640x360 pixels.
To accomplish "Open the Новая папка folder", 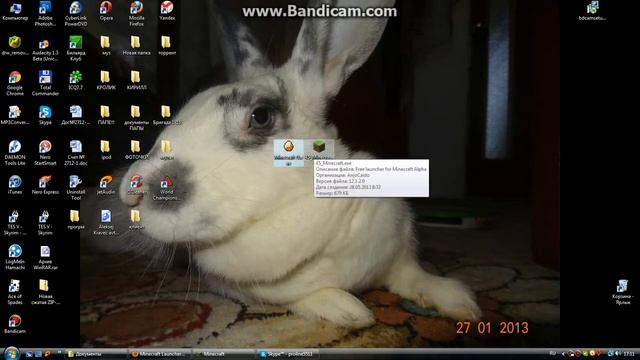I will pyautogui.click(x=136, y=46).
